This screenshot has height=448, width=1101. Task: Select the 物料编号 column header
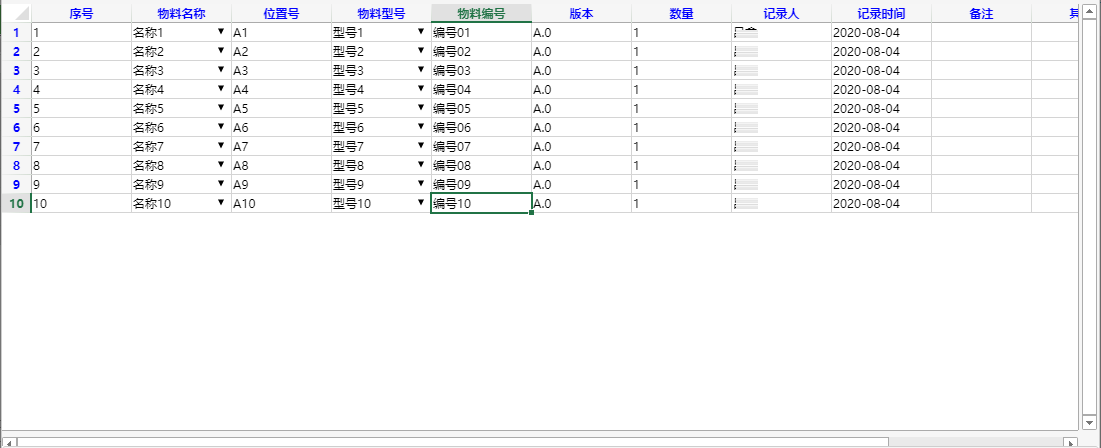tap(481, 13)
